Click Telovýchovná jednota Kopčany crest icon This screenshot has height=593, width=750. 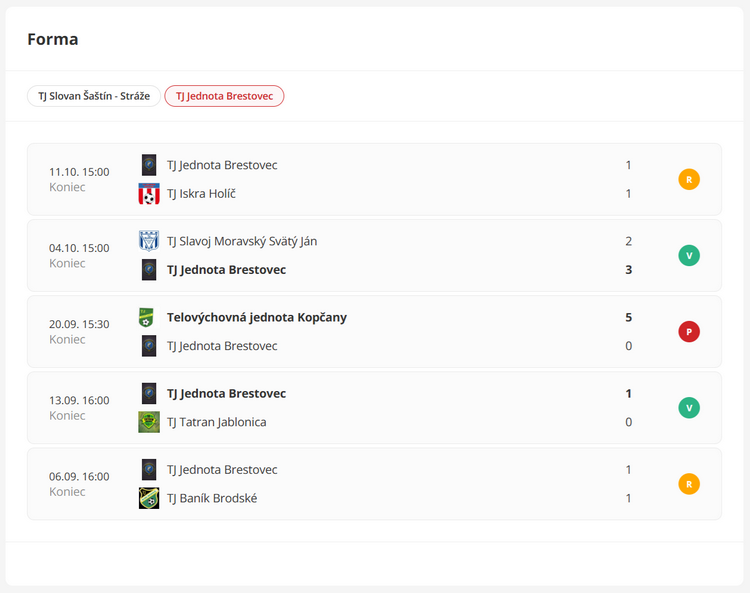[x=146, y=317]
